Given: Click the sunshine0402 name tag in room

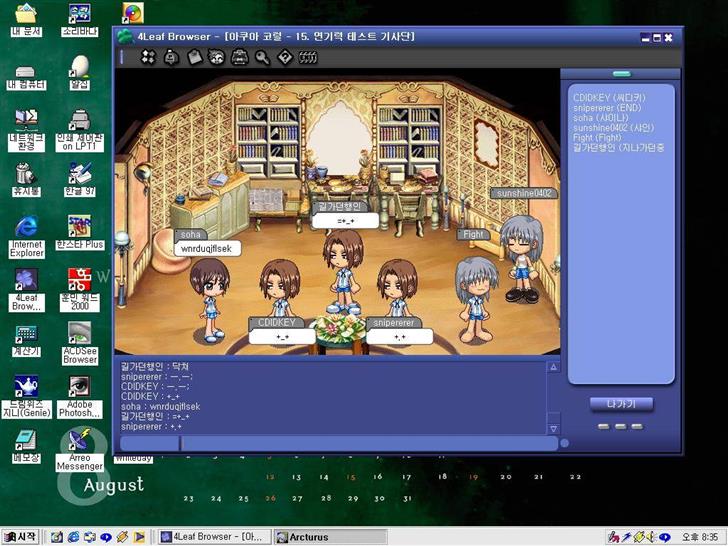Looking at the screenshot, I should pyautogui.click(x=524, y=193).
